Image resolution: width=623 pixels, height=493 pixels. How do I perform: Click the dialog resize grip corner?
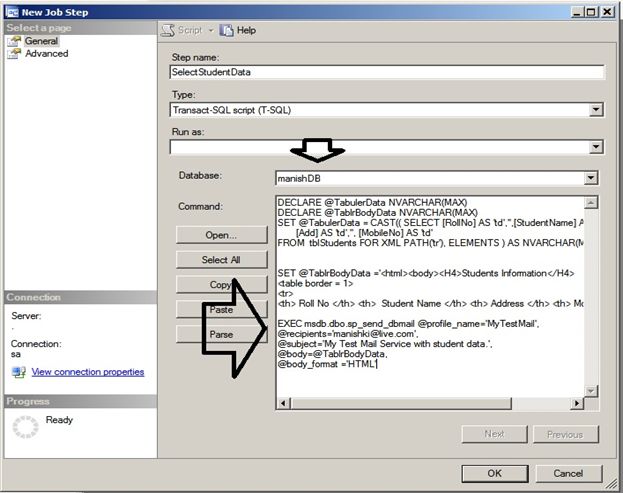[x=612, y=483]
